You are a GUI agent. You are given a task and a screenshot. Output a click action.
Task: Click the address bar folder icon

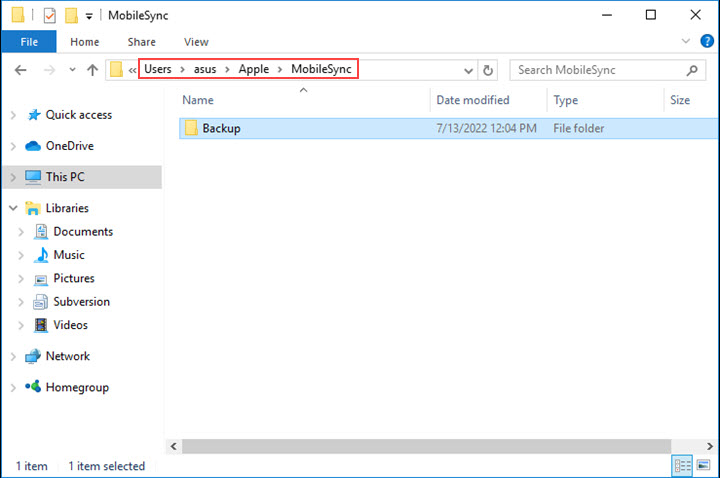point(116,70)
